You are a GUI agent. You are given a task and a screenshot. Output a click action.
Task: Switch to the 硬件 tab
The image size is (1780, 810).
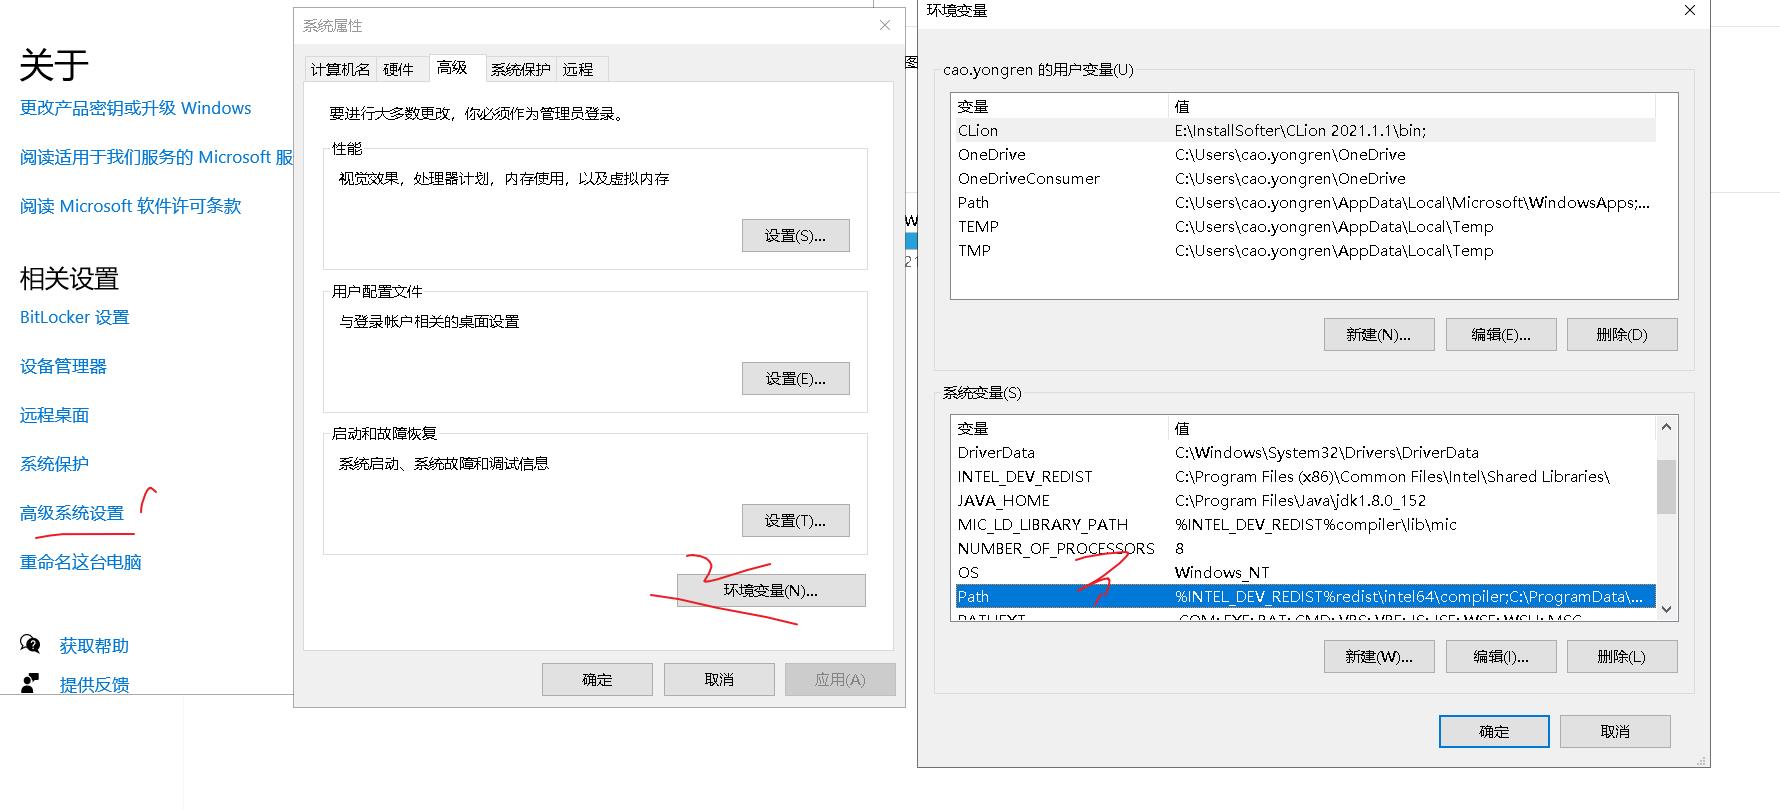pyautogui.click(x=398, y=69)
